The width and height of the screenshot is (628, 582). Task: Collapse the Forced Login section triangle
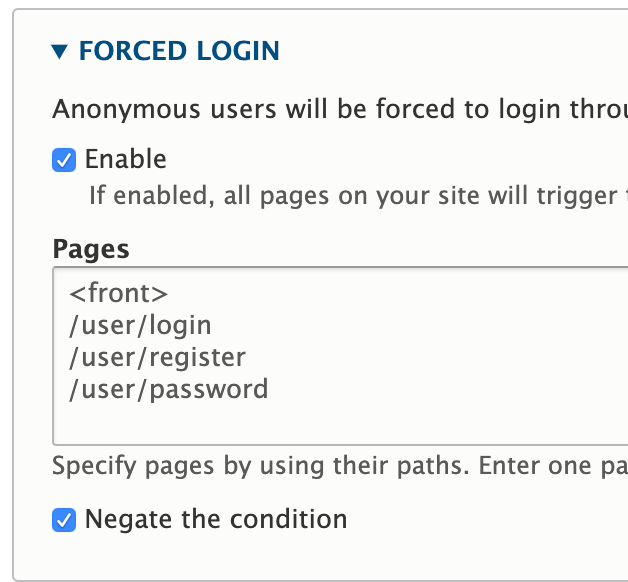pos(60,52)
